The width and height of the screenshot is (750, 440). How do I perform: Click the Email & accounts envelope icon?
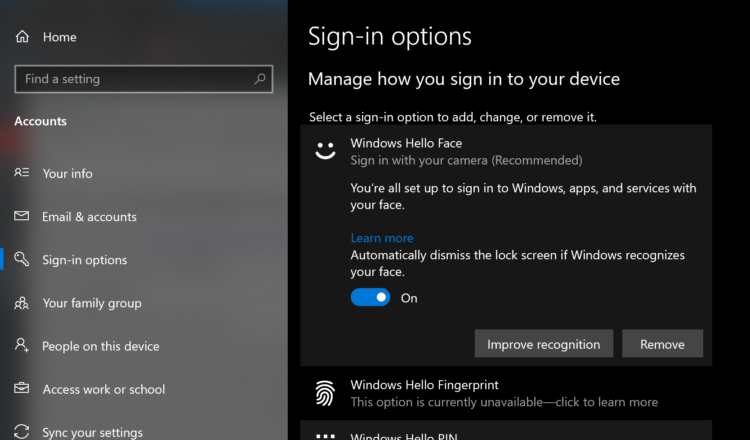22,217
